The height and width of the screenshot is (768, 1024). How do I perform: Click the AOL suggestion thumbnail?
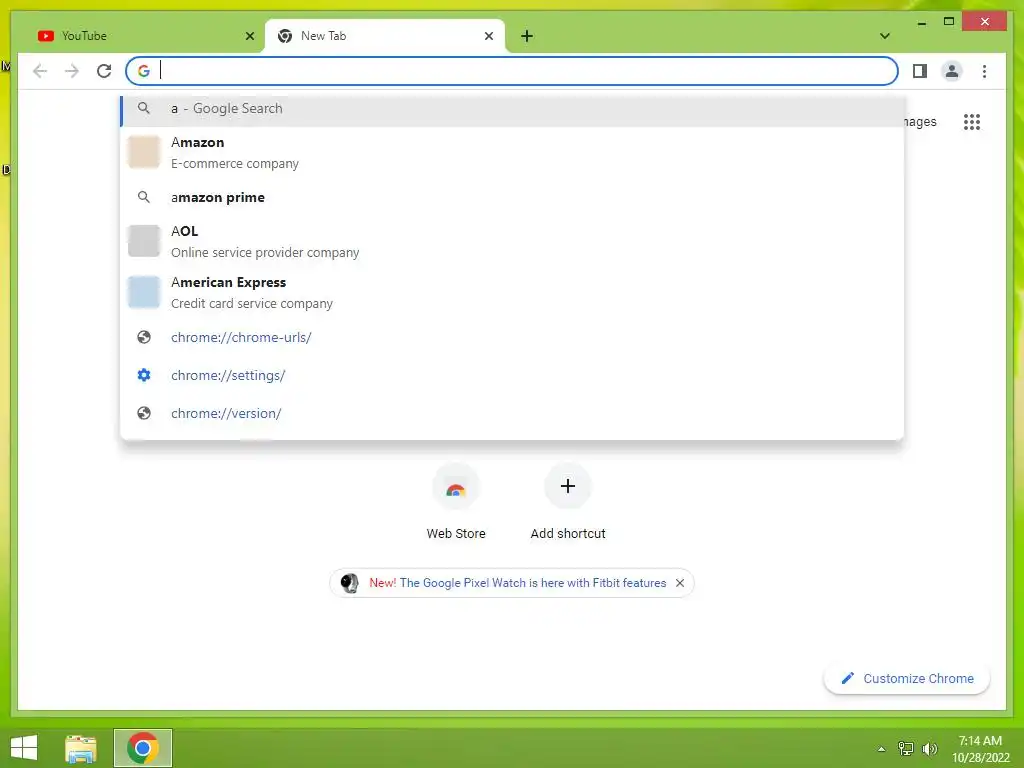click(144, 241)
